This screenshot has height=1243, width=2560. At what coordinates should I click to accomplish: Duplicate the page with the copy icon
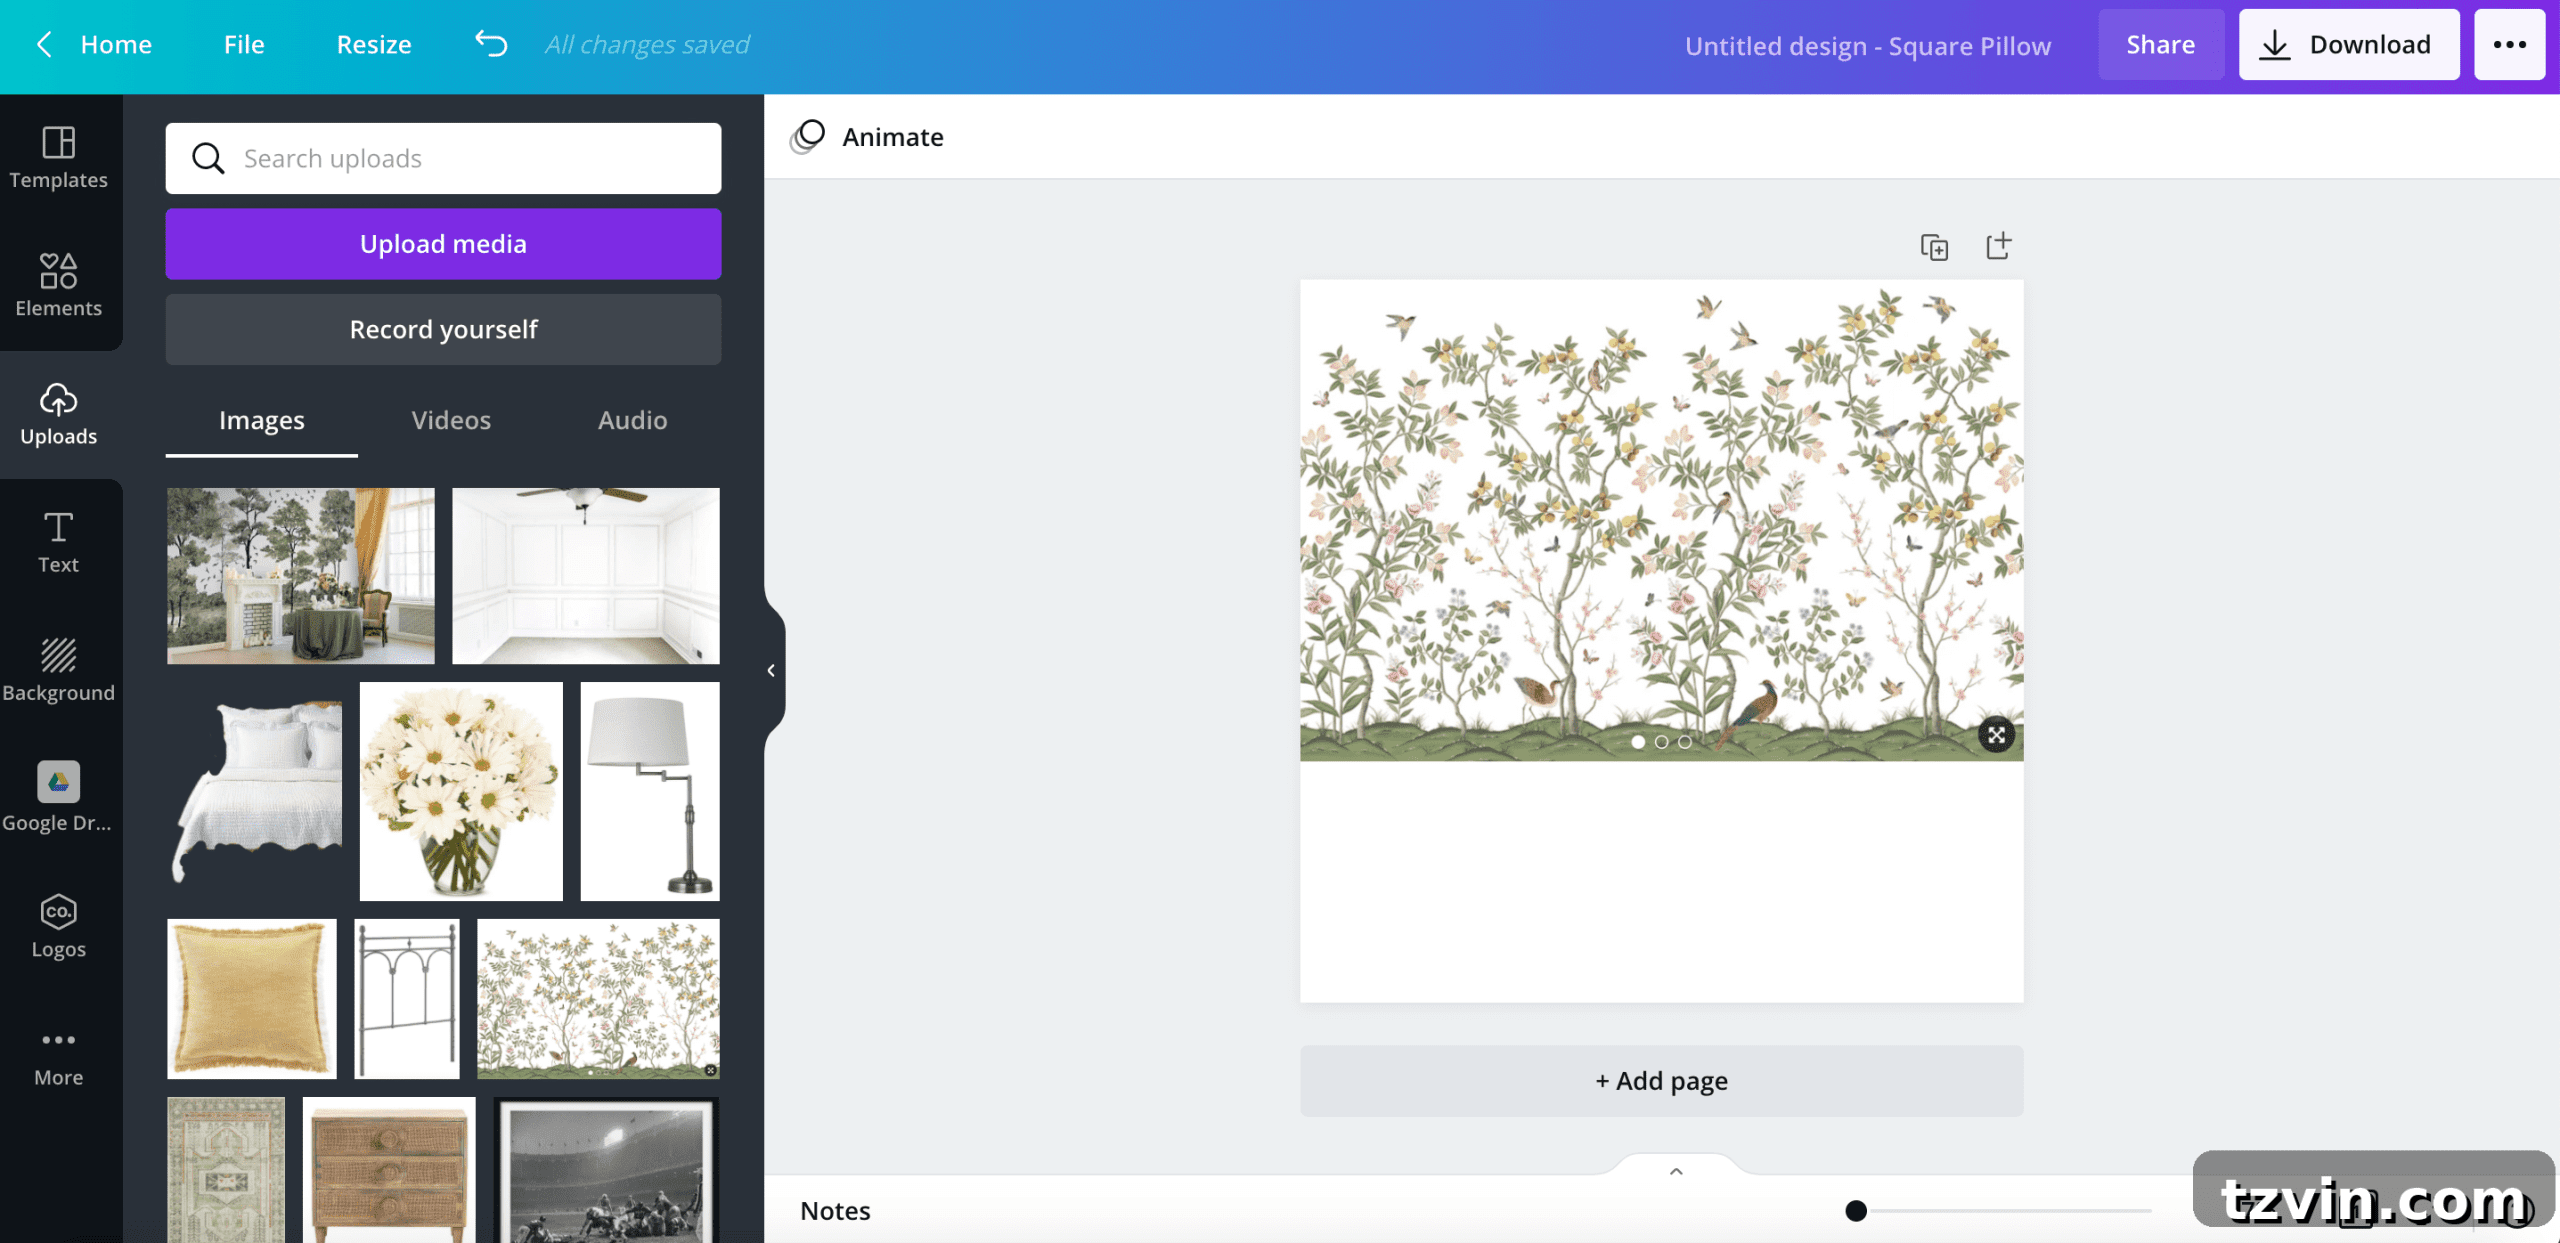[x=1934, y=246]
